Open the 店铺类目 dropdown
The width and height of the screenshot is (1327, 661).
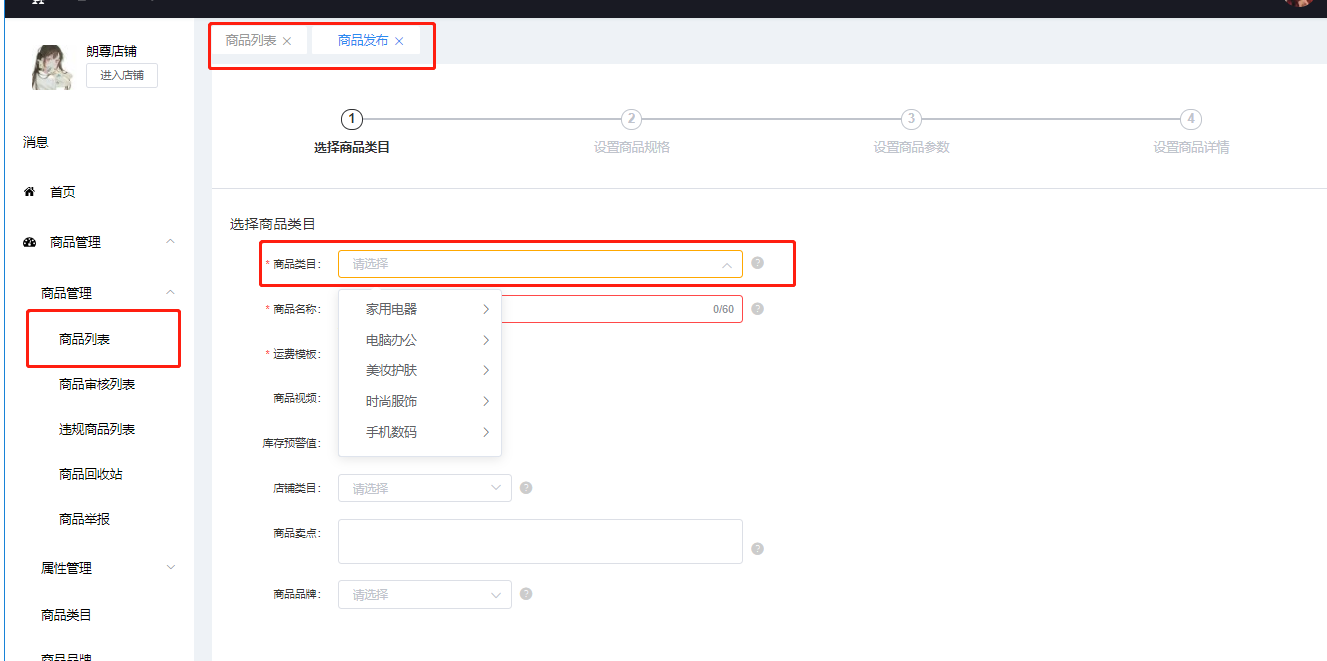click(425, 488)
